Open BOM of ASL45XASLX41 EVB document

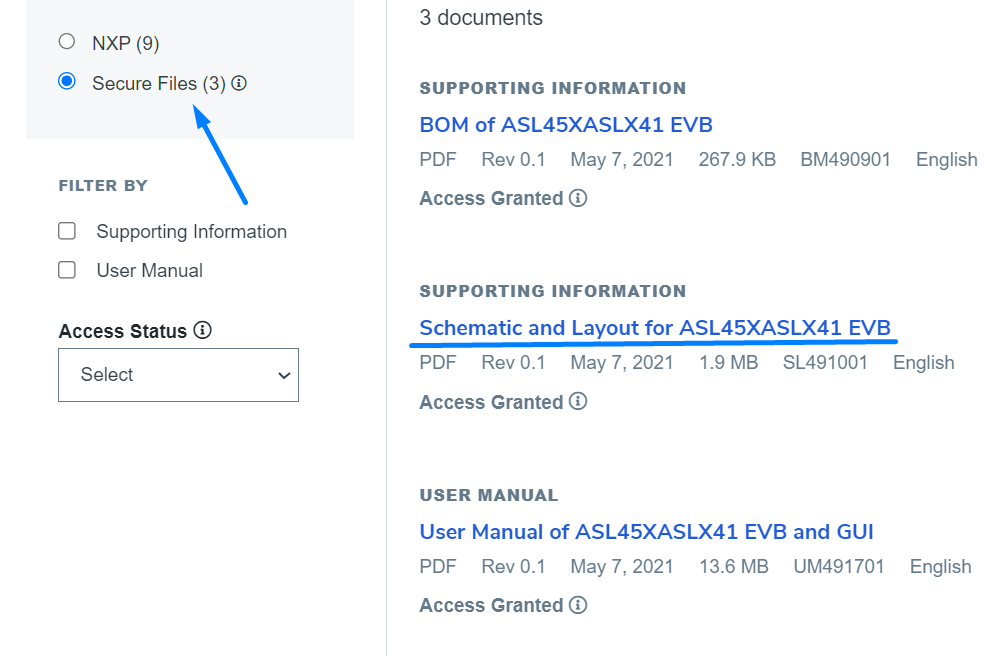click(x=565, y=124)
